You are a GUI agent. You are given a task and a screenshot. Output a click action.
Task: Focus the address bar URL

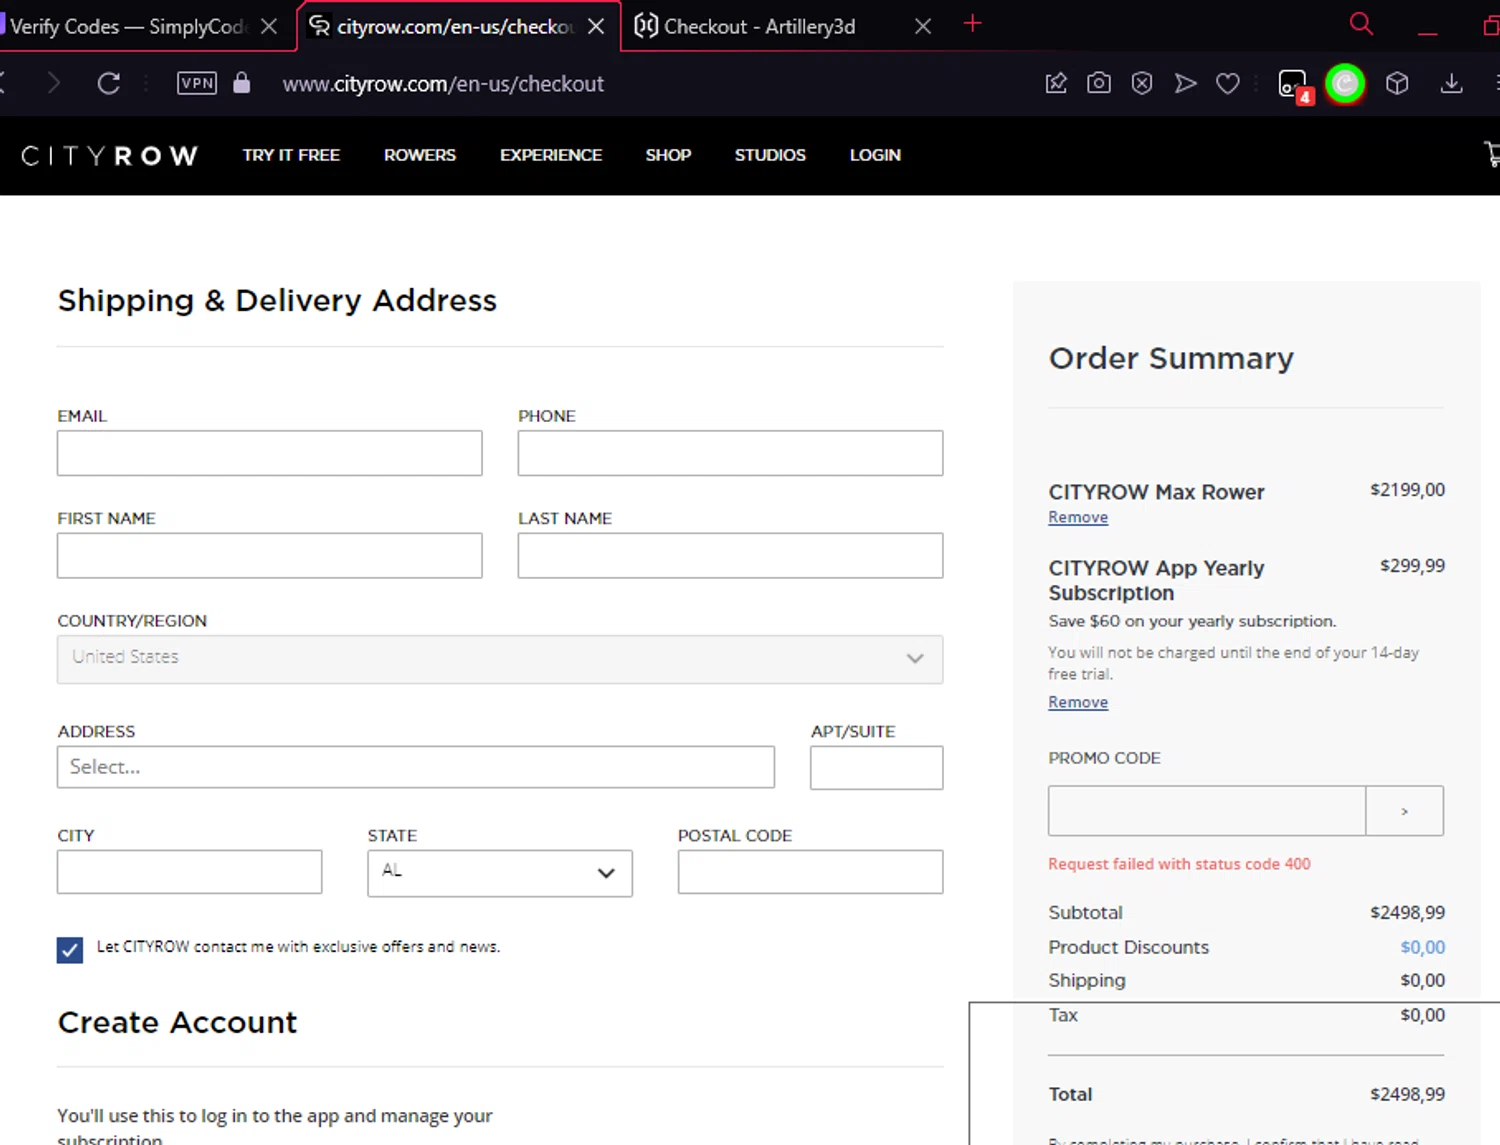tap(443, 84)
